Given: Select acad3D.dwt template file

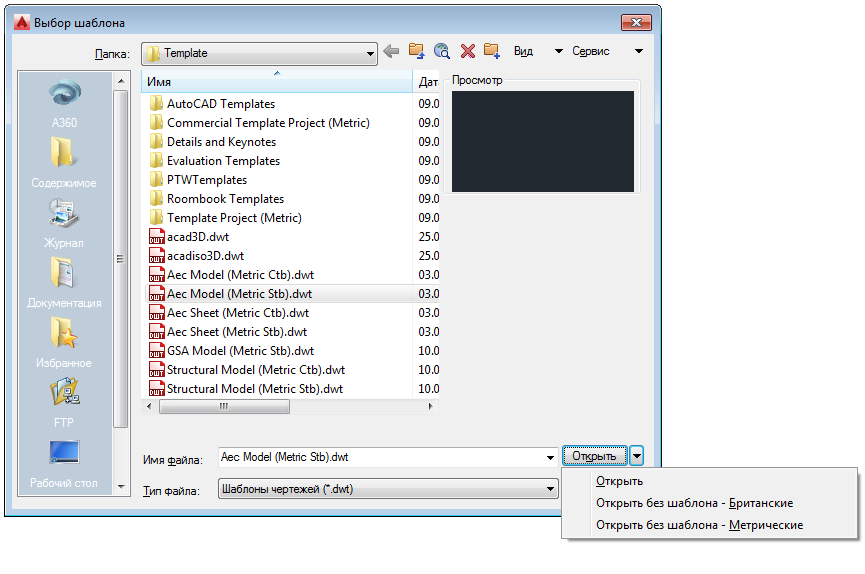Looking at the screenshot, I should point(189,237).
